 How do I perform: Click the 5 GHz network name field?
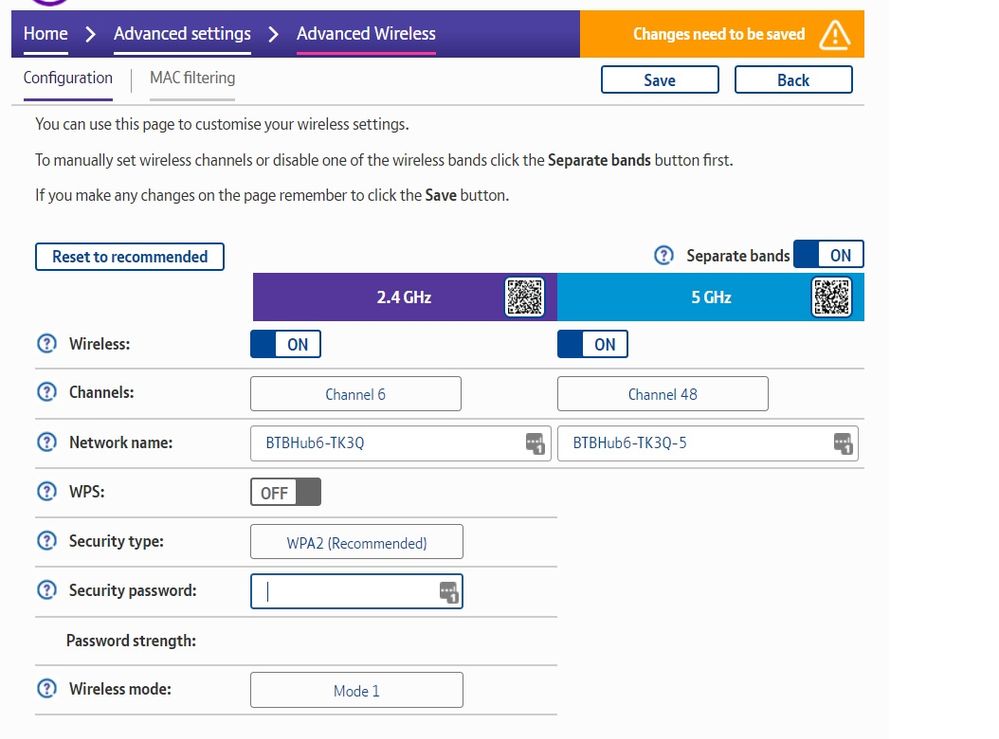click(708, 443)
